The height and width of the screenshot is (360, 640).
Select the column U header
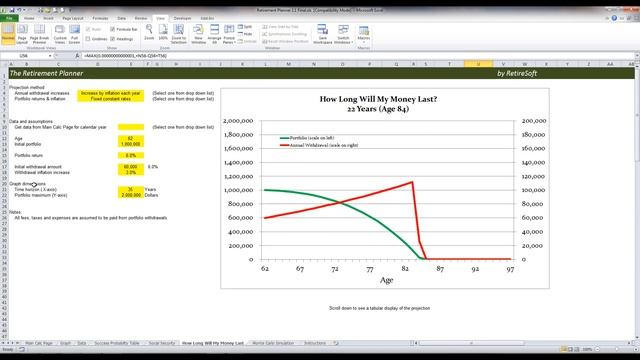coord(478,64)
